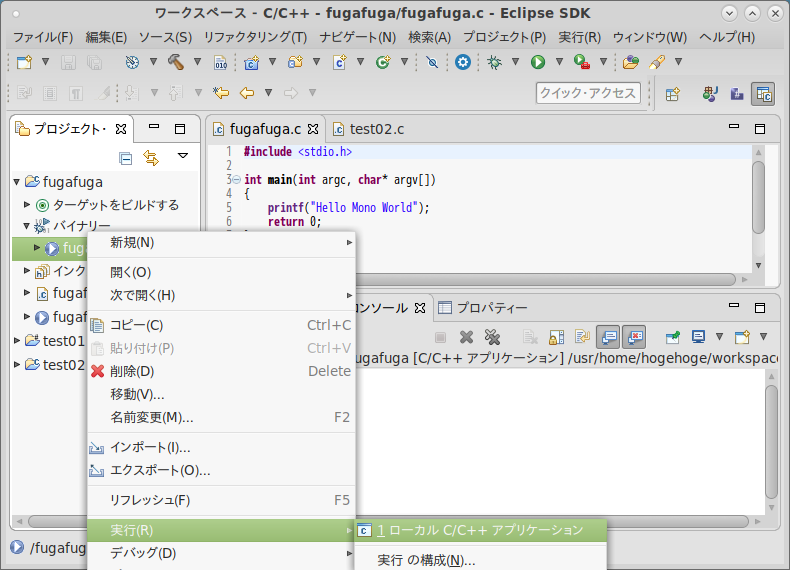Screen dimensions: 790x570
Task: Select 実行 の構成(N)... submenu item
Action: (481, 560)
